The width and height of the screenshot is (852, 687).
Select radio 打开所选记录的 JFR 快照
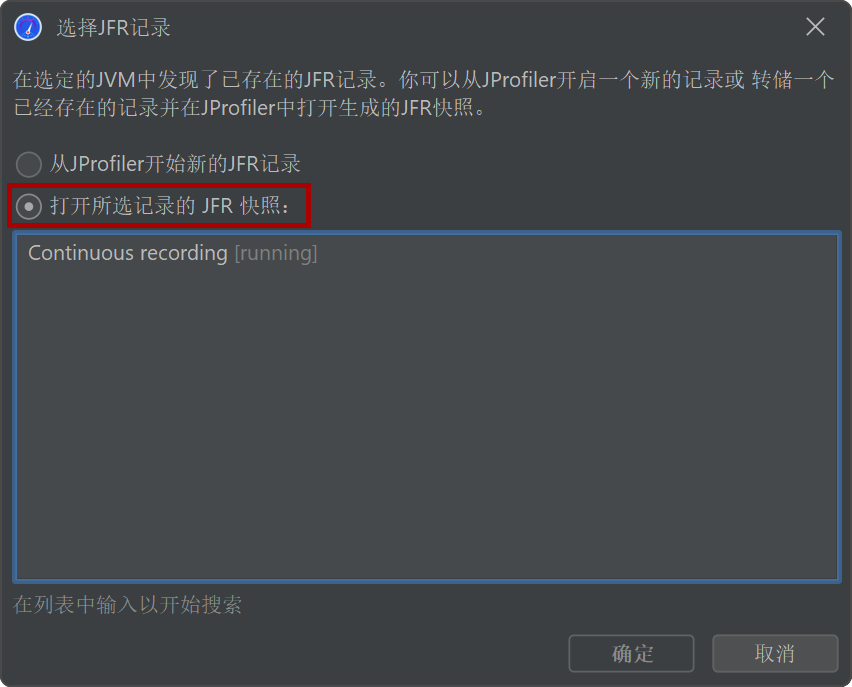coord(29,206)
